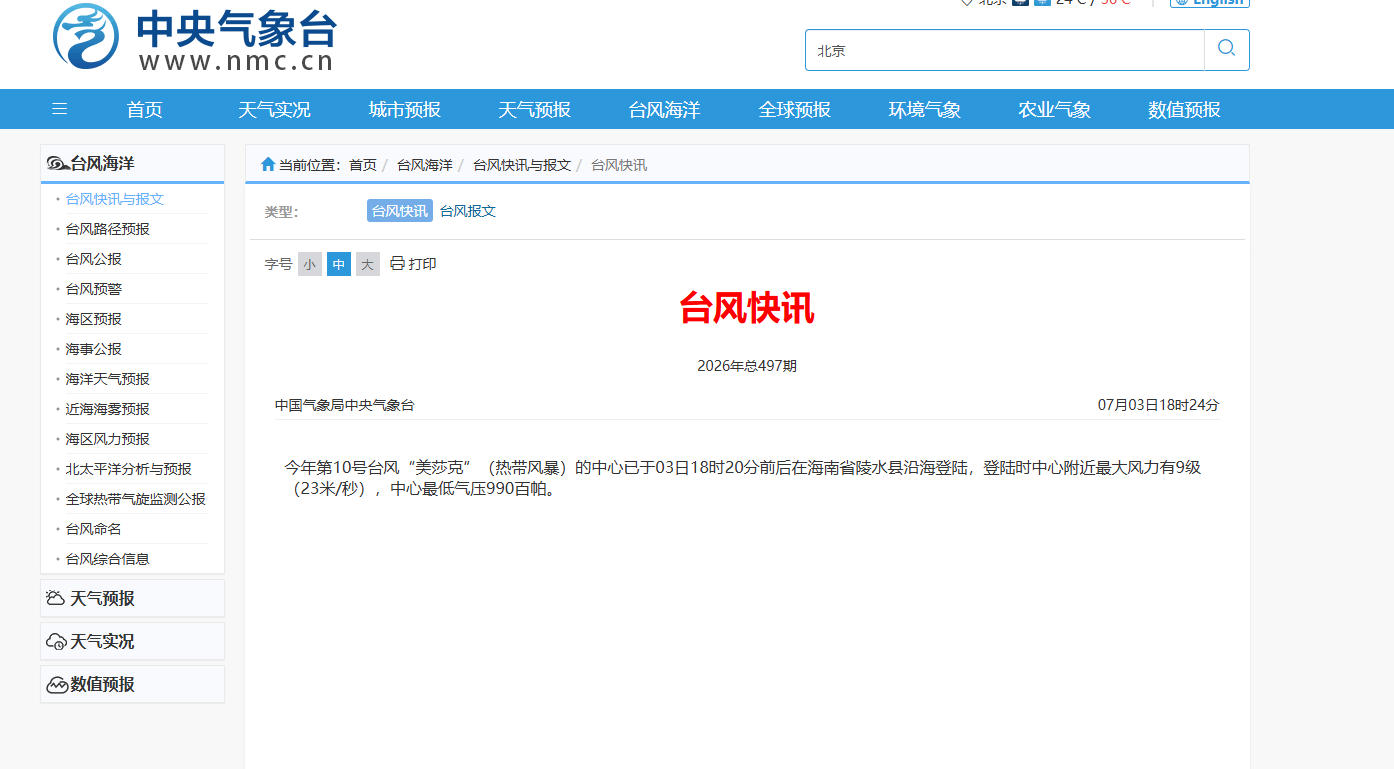This screenshot has height=769, width=1394.
Task: Open 台风命名 in the sidebar
Action: [94, 529]
